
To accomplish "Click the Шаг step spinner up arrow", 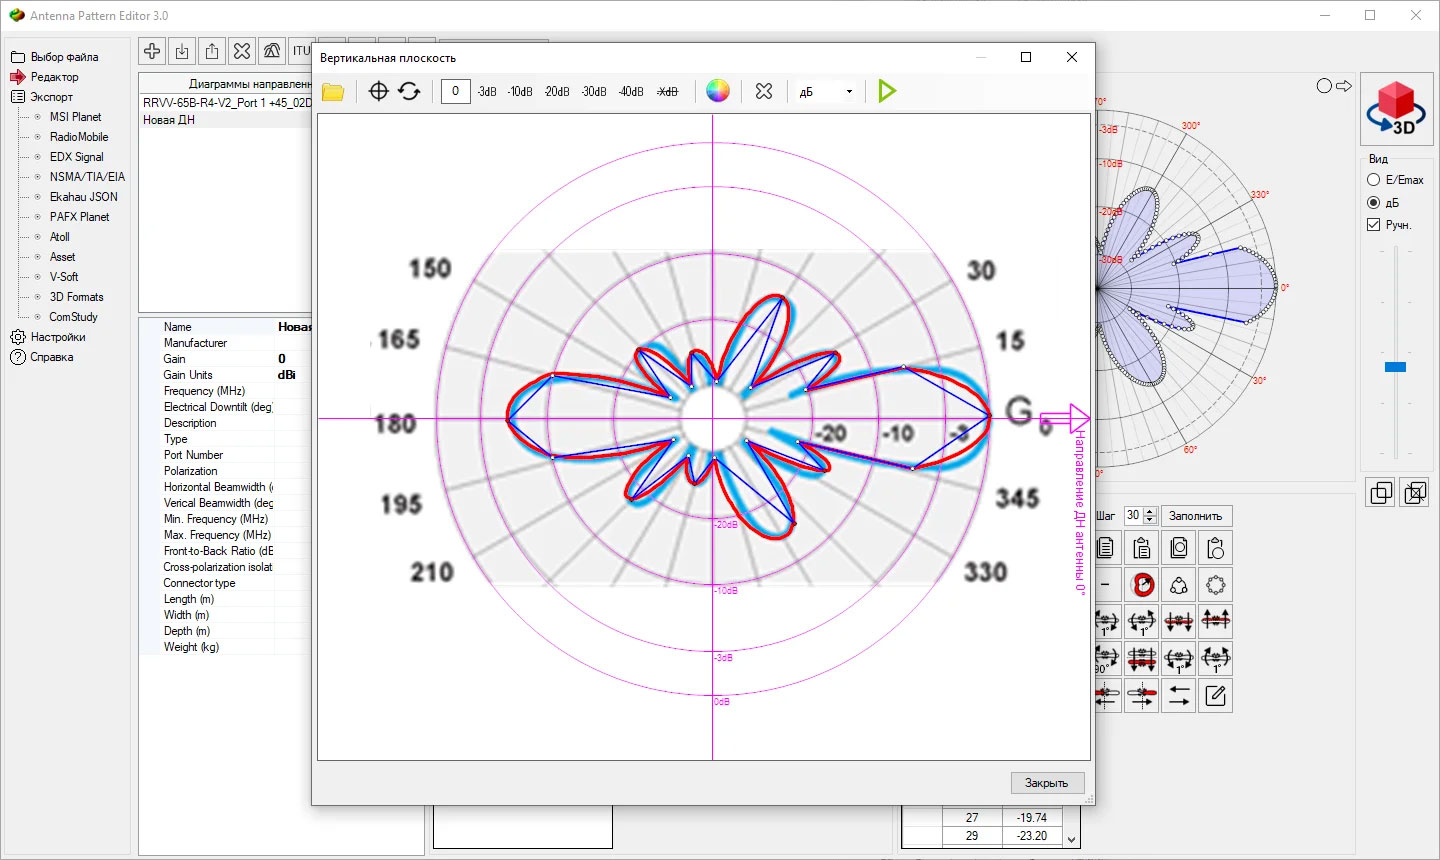I will point(1150,511).
